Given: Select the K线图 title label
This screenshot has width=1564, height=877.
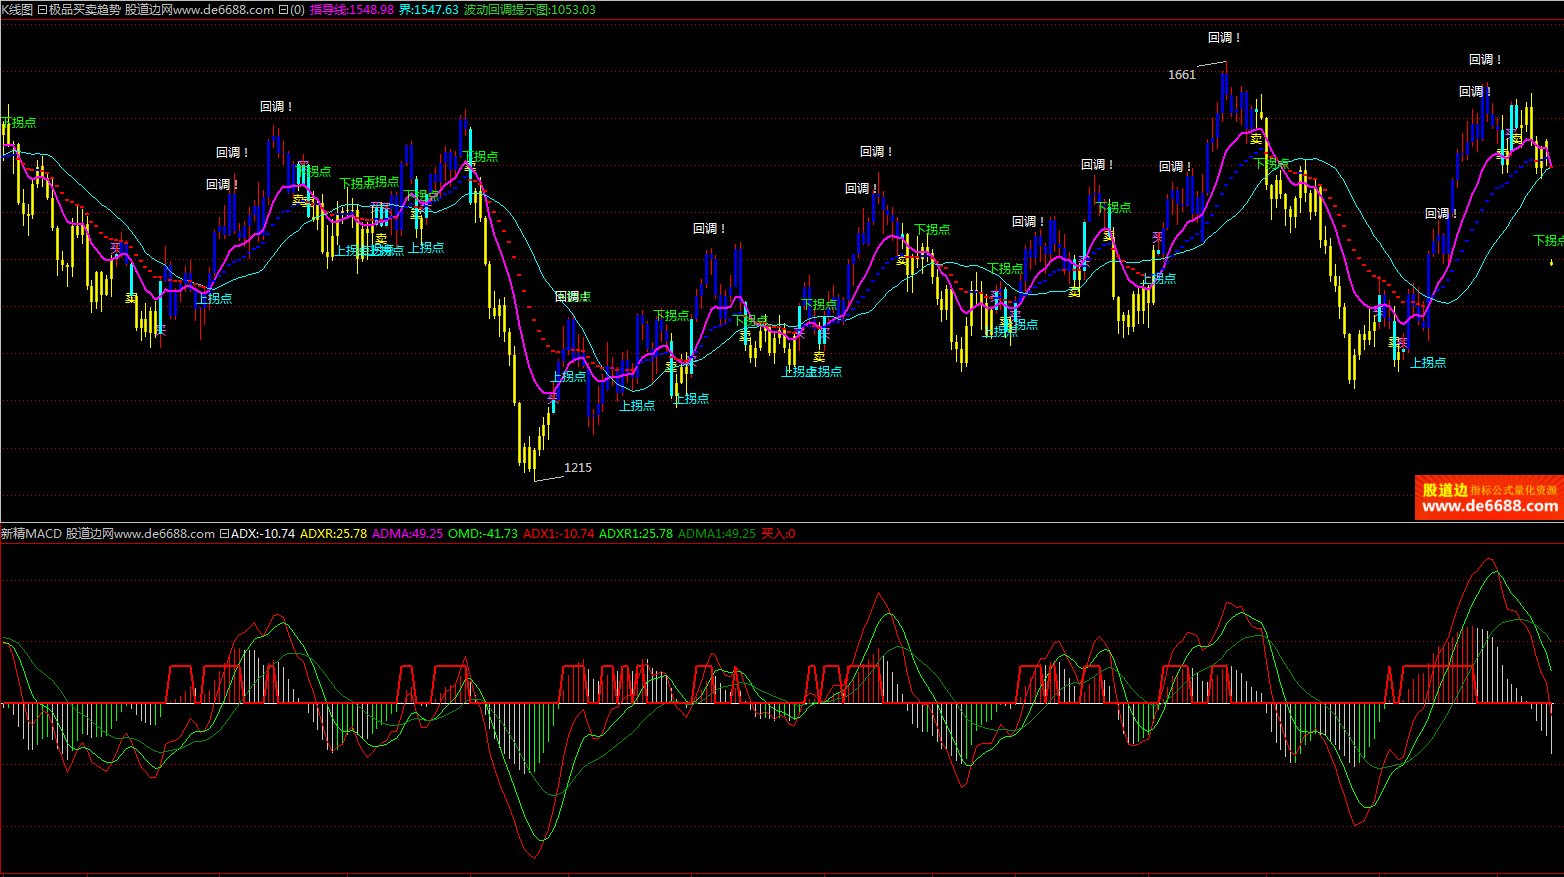Looking at the screenshot, I should click(17, 9).
